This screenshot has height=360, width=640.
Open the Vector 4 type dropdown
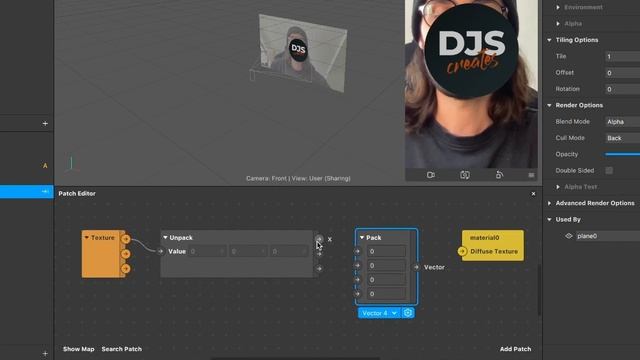tap(380, 313)
